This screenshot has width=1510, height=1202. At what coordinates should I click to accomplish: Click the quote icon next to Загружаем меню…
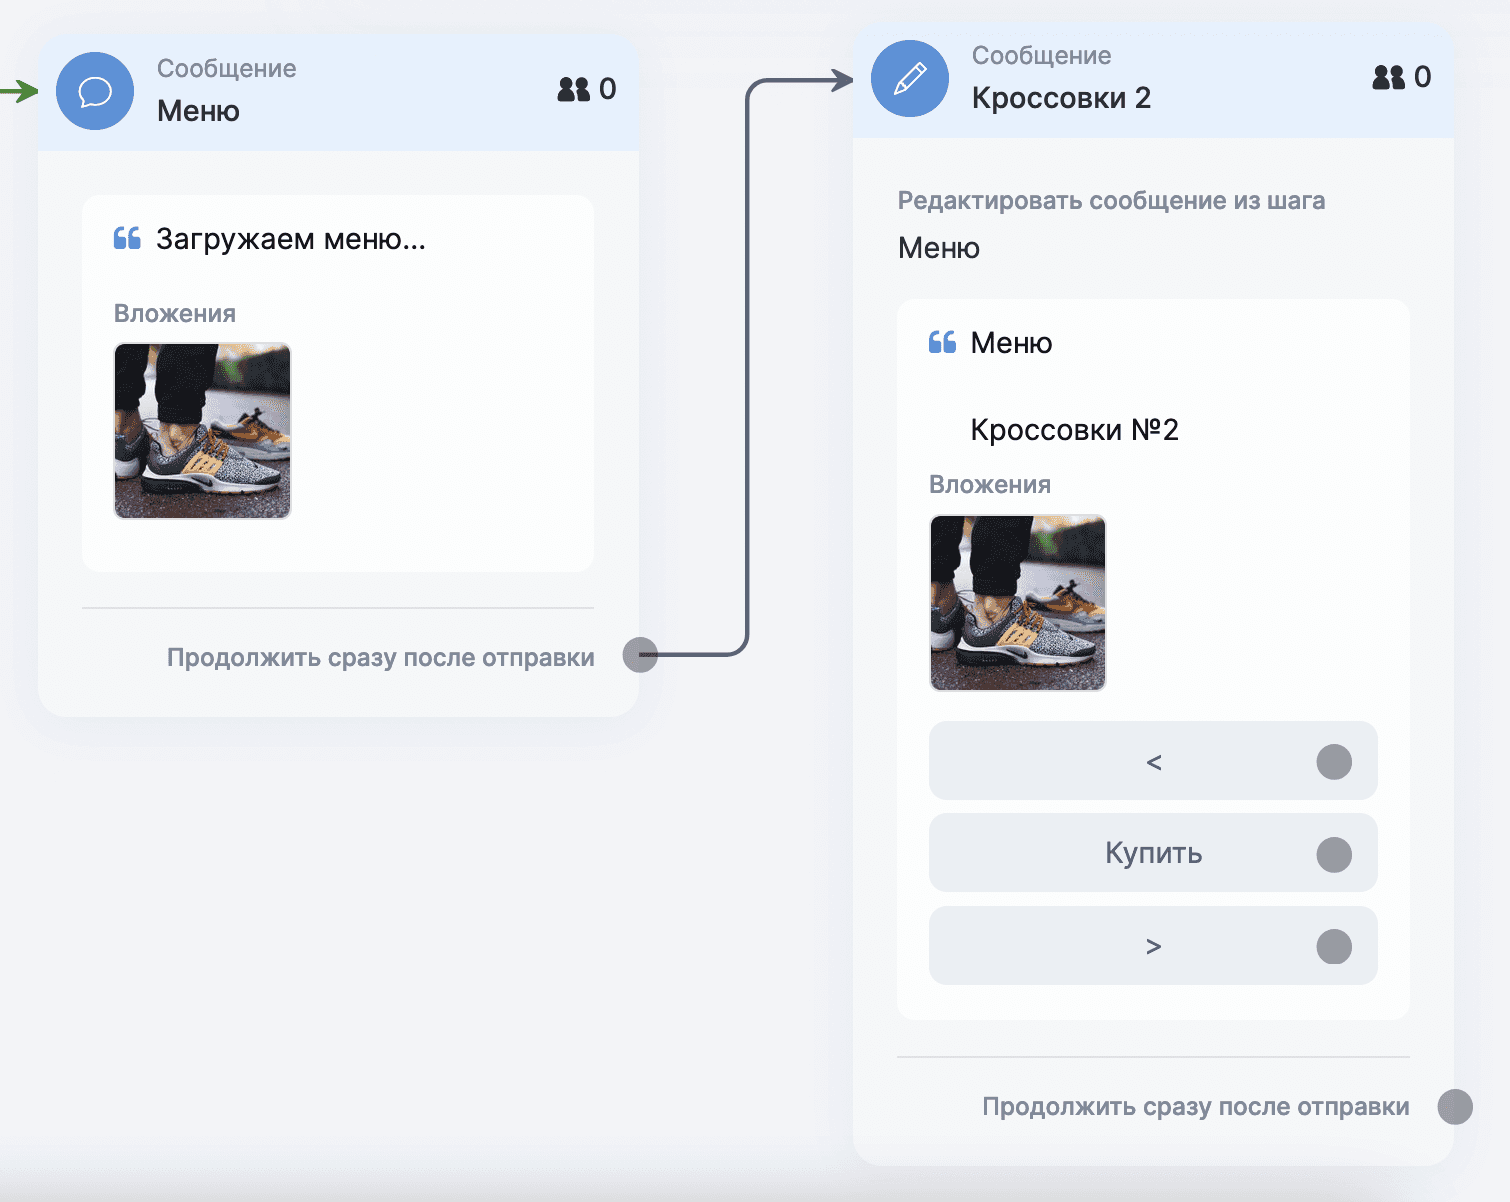tap(127, 238)
